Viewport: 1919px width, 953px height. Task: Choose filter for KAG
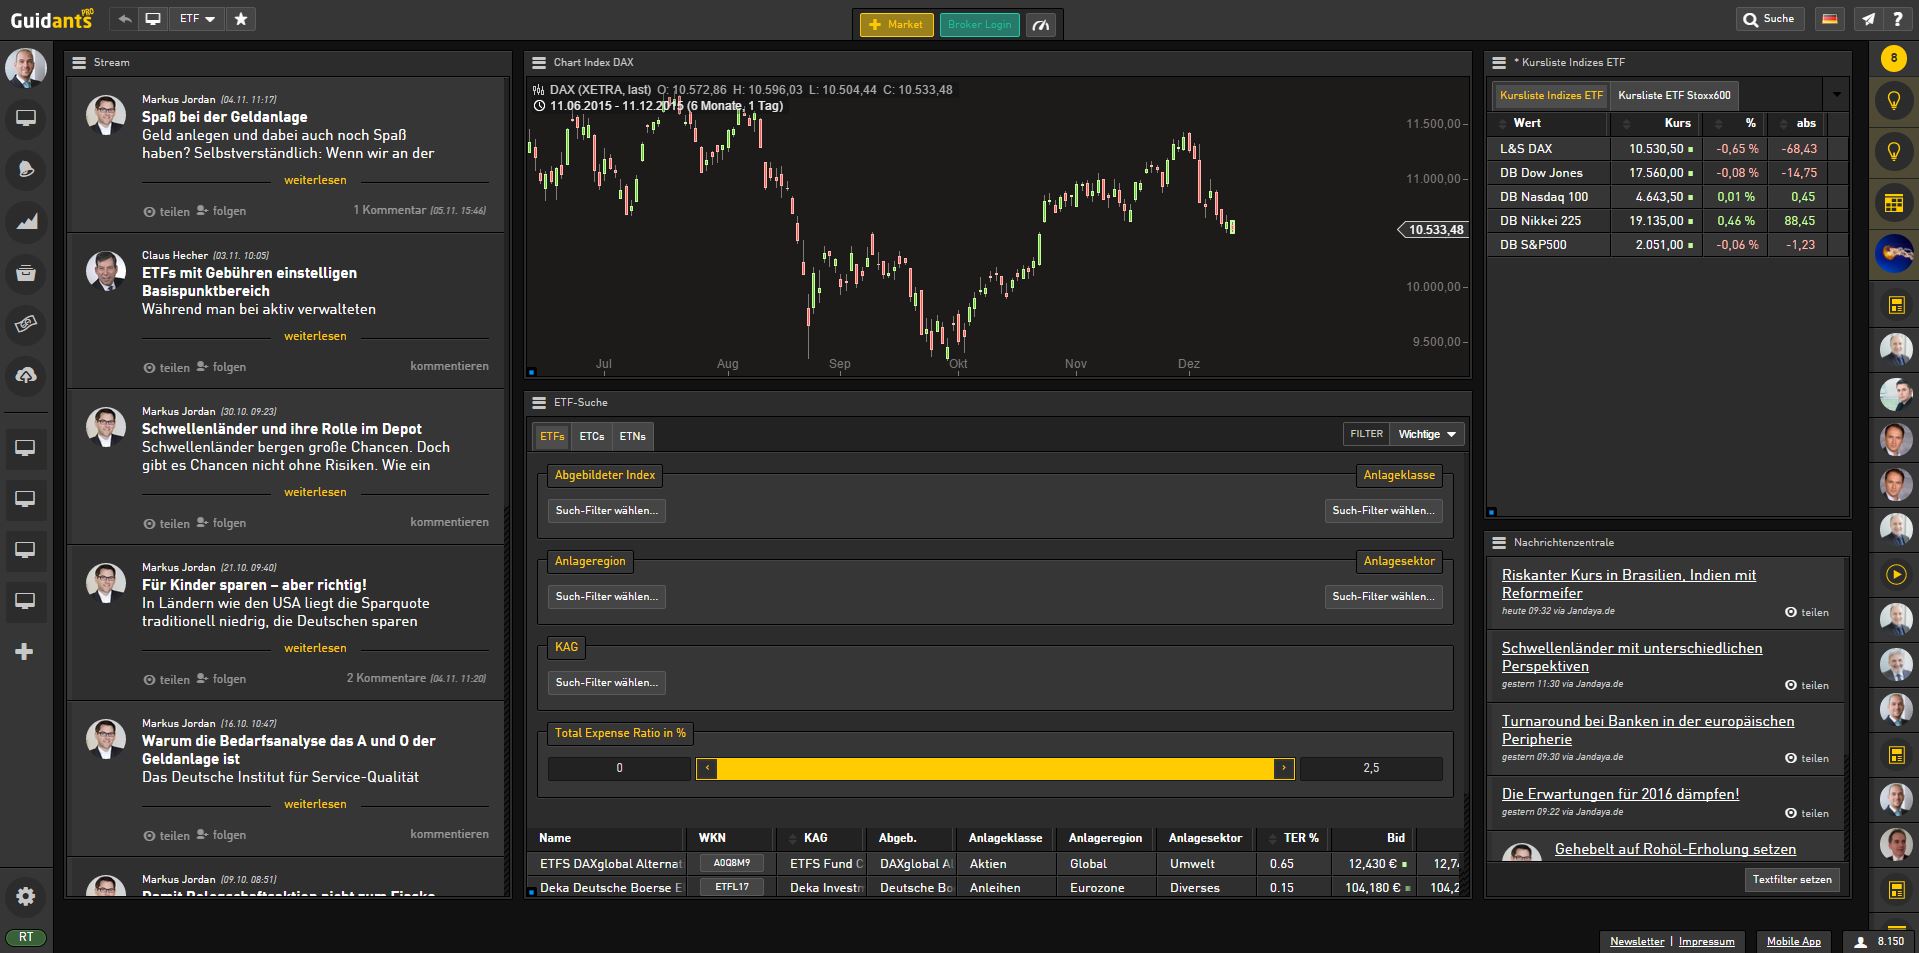[x=606, y=683]
